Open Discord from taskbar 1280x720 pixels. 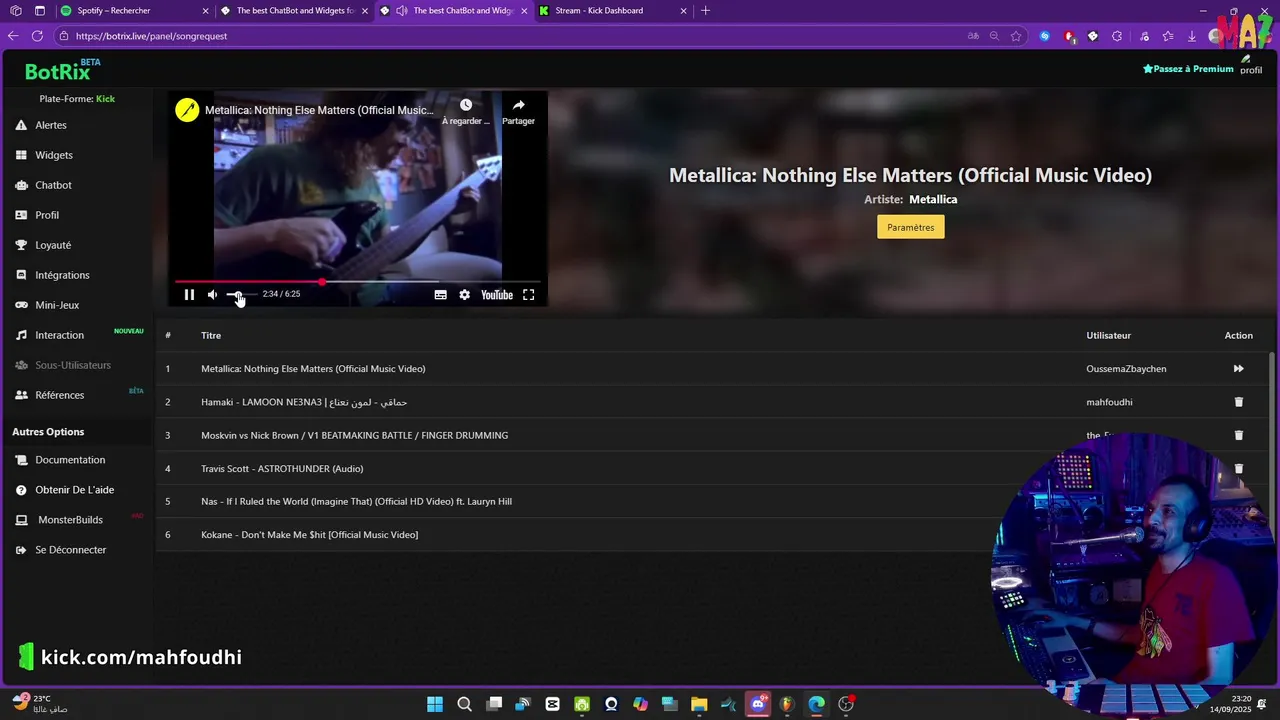click(758, 704)
